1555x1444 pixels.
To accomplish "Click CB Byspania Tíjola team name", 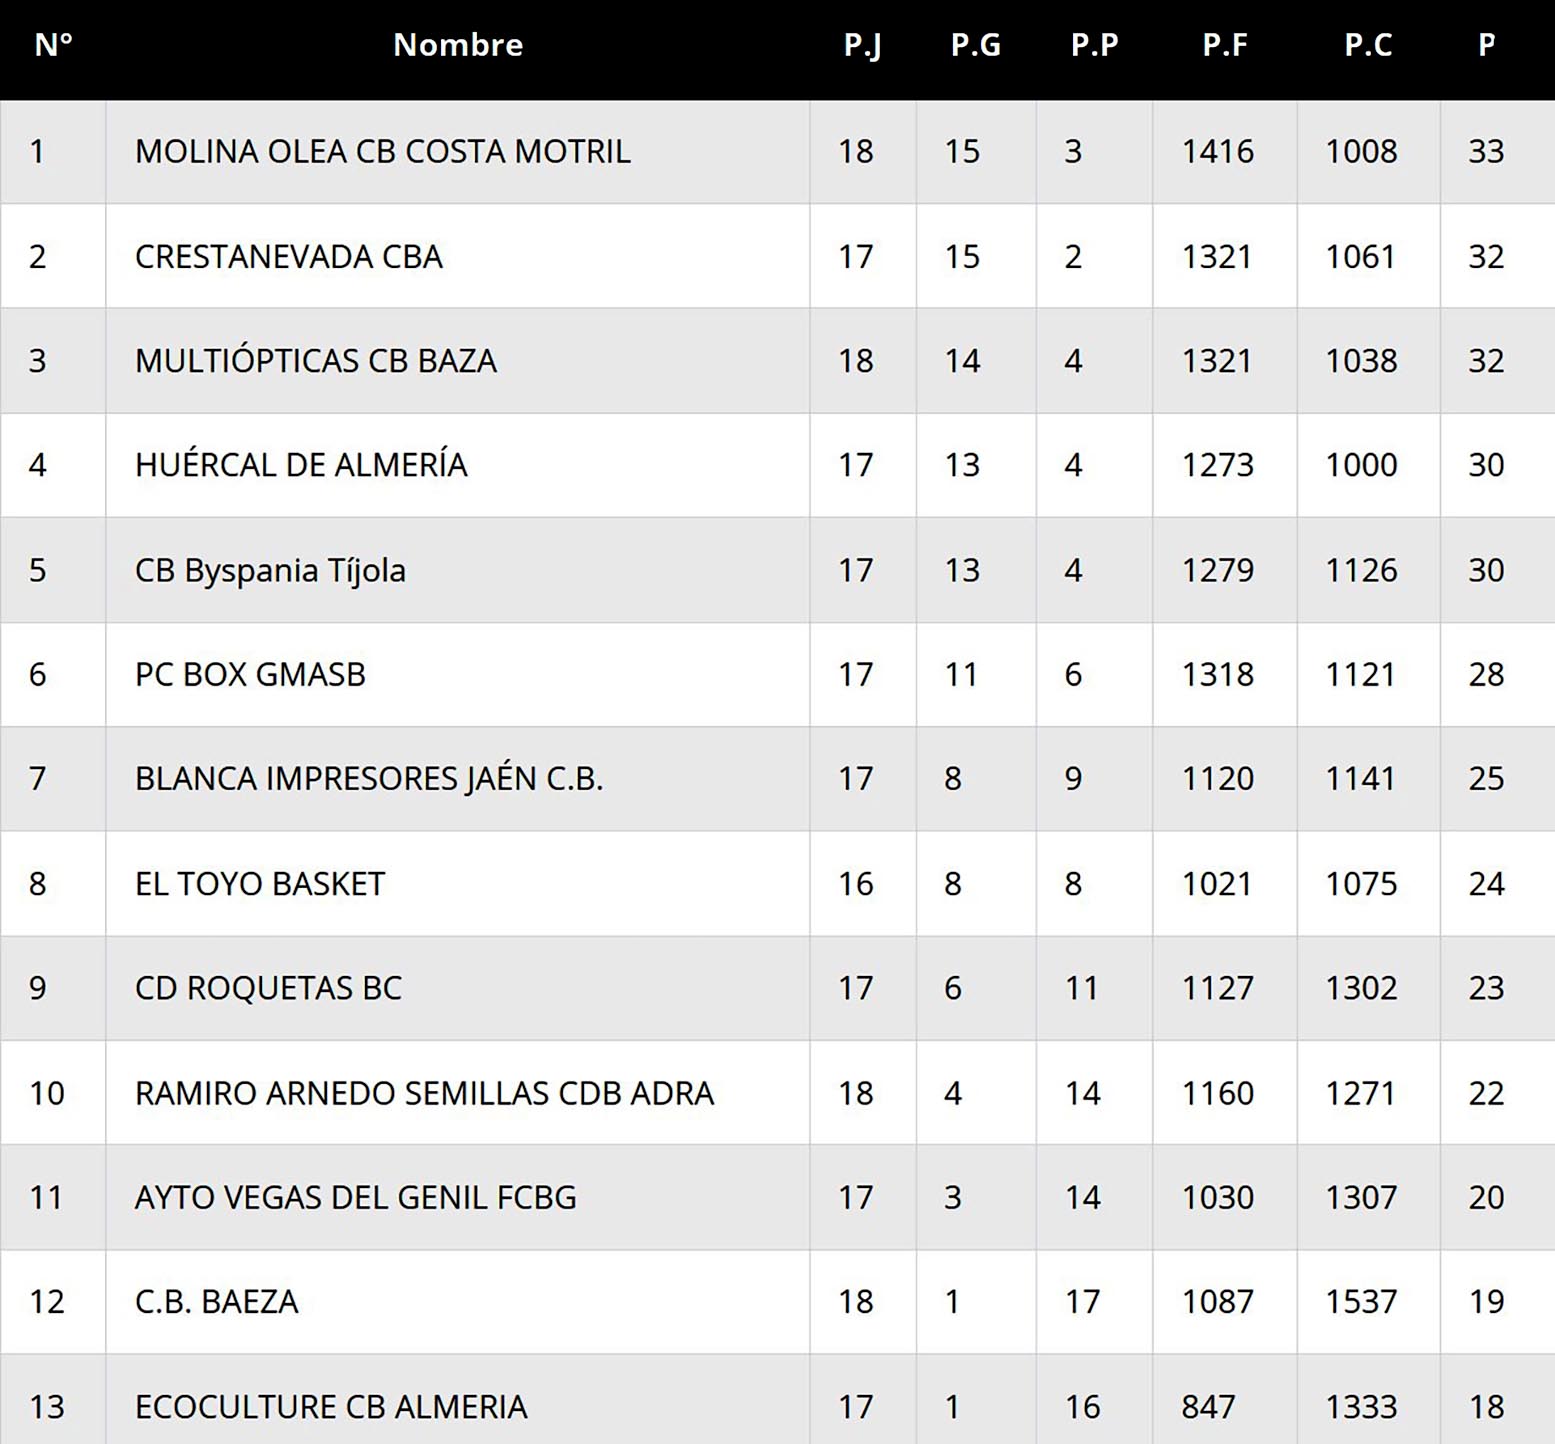I will click(270, 570).
